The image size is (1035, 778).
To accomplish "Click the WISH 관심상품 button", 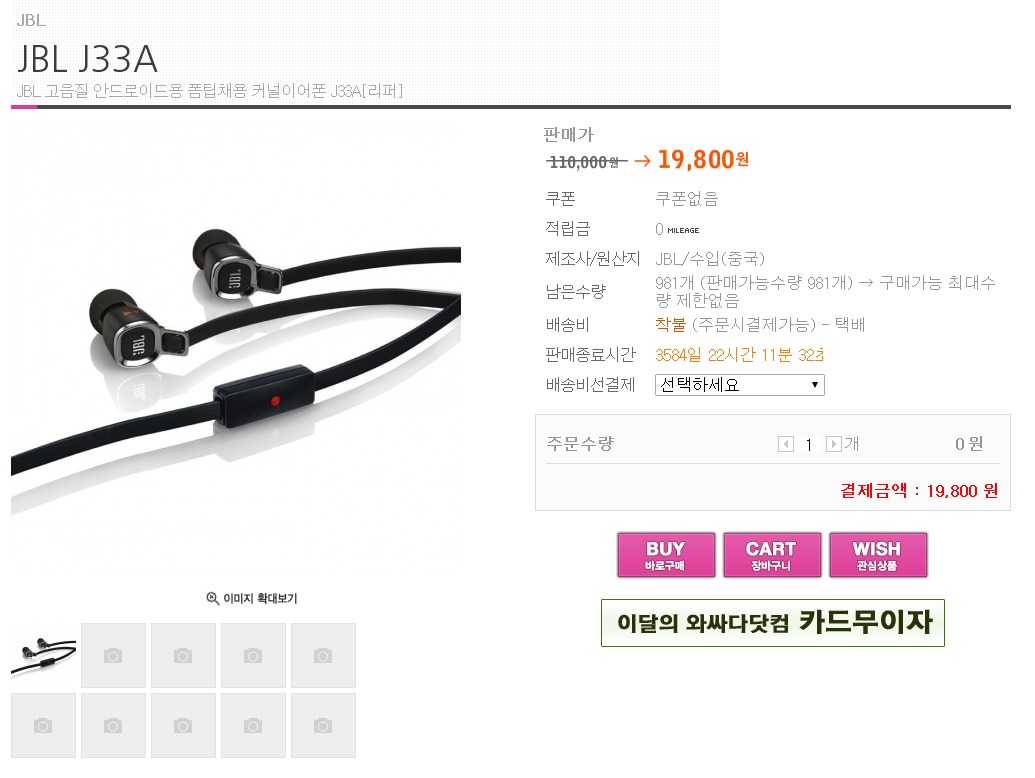I will coord(878,555).
